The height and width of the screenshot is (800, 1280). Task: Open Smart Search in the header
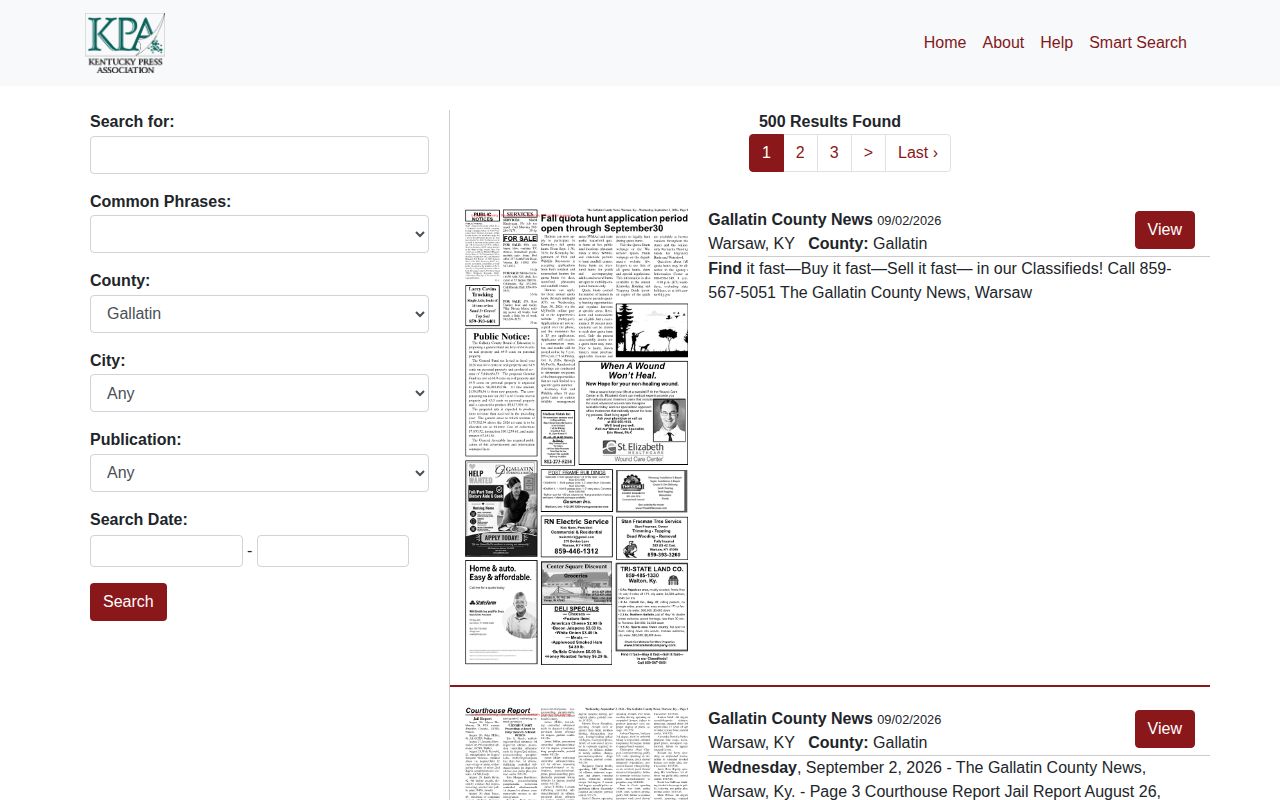(1138, 42)
